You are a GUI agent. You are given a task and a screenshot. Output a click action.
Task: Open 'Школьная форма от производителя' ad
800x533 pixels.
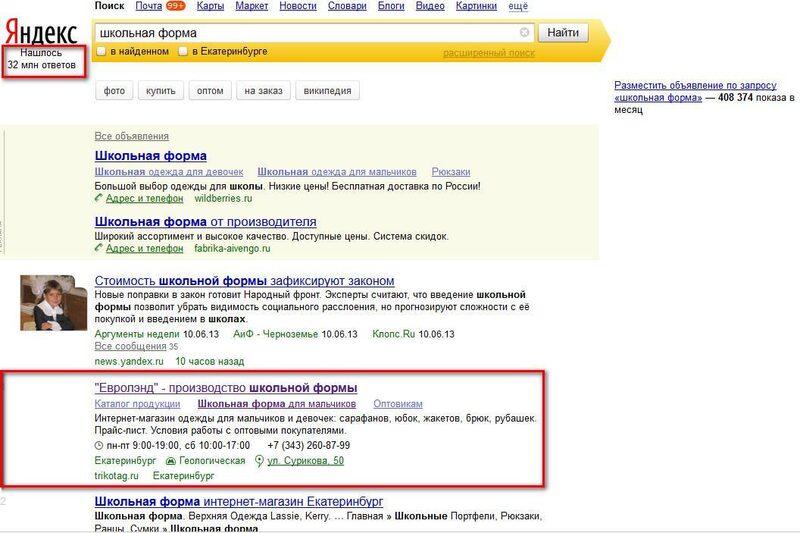point(206,222)
